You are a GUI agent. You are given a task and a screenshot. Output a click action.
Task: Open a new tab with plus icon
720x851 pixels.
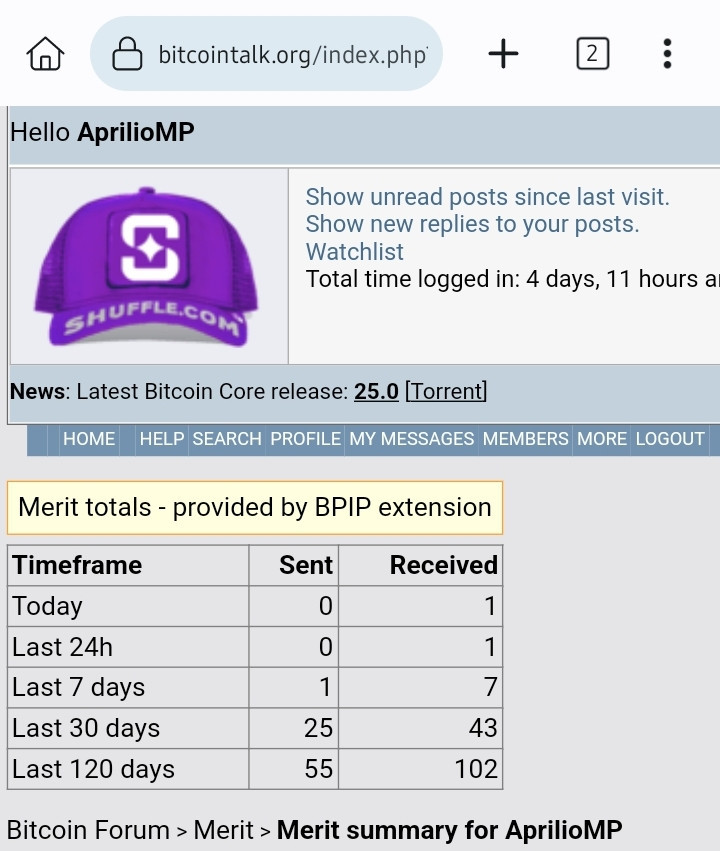pos(504,54)
